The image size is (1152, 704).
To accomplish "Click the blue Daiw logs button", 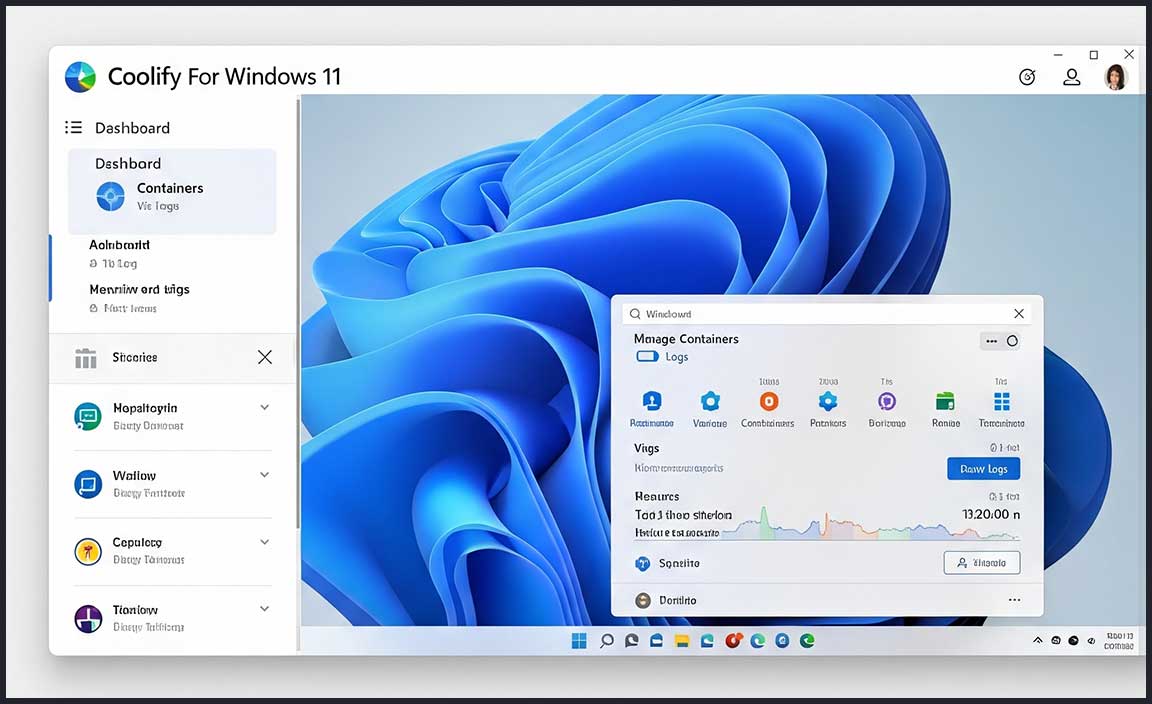I will (x=984, y=469).
